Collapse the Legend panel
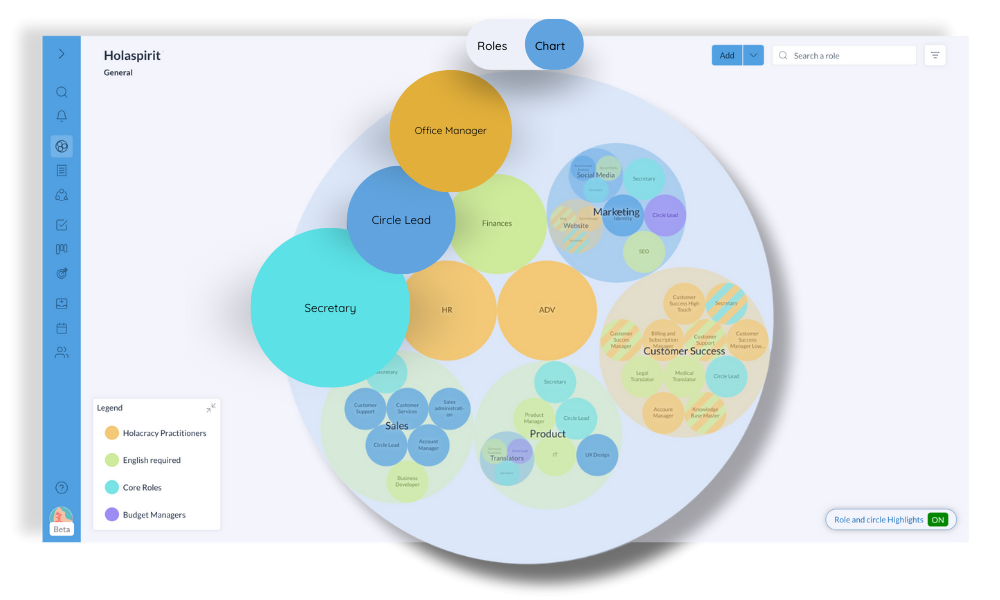 [x=210, y=408]
